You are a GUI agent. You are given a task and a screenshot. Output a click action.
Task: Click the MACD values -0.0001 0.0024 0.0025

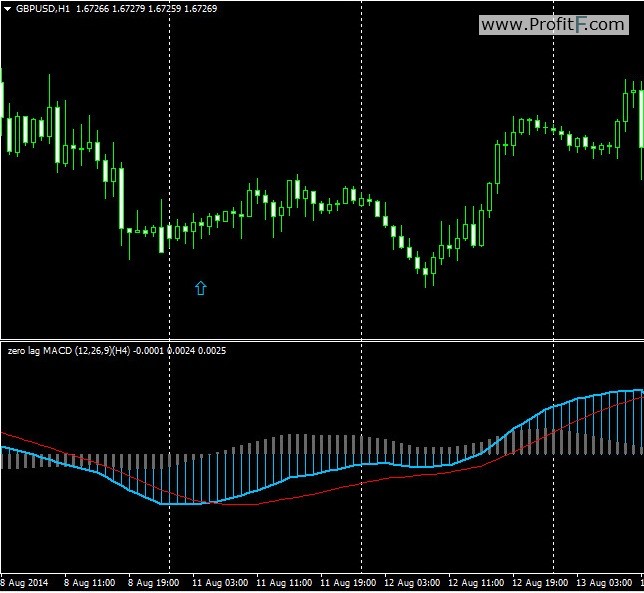(179, 351)
